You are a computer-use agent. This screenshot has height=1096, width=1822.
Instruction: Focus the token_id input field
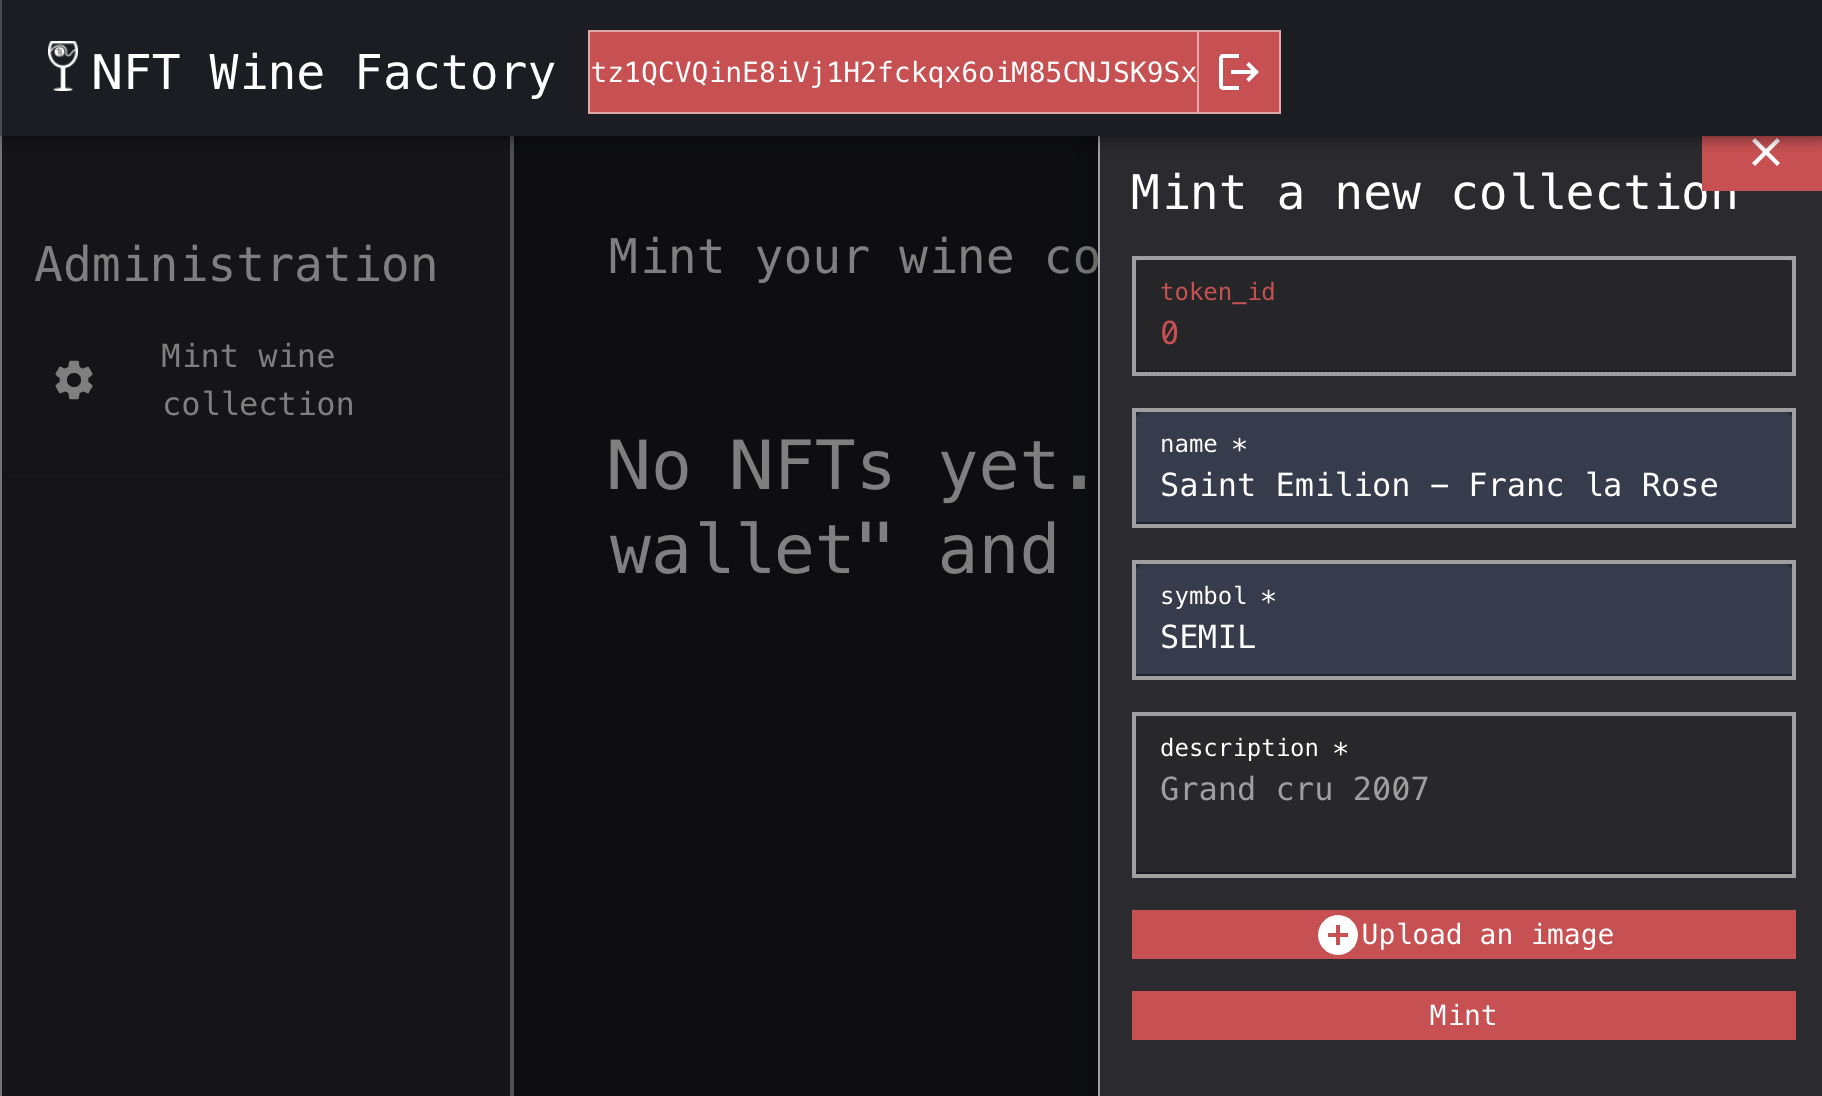1462,333
